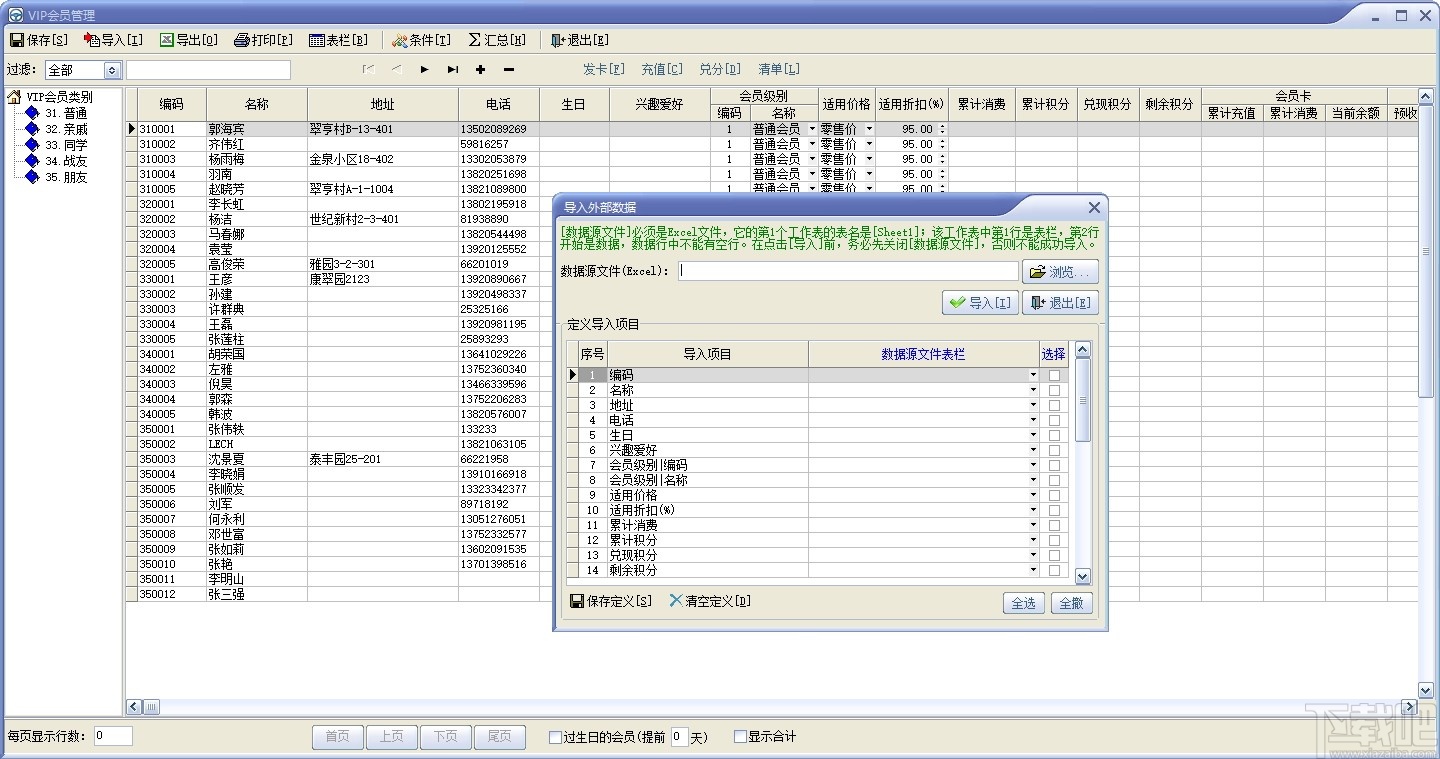Click the 保存 save icon on toolbar
The image size is (1440, 759).
[x=16, y=39]
